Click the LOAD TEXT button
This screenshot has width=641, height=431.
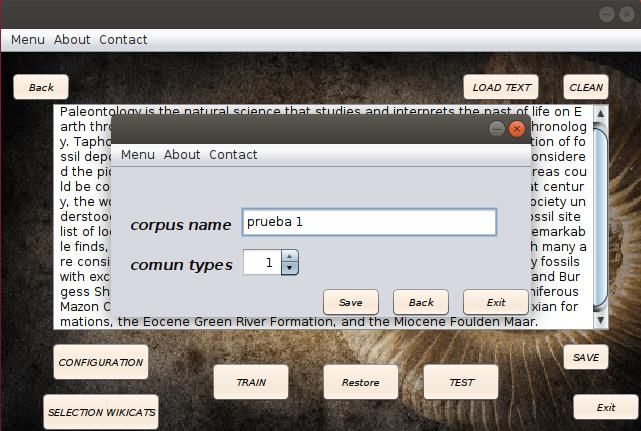(501, 87)
